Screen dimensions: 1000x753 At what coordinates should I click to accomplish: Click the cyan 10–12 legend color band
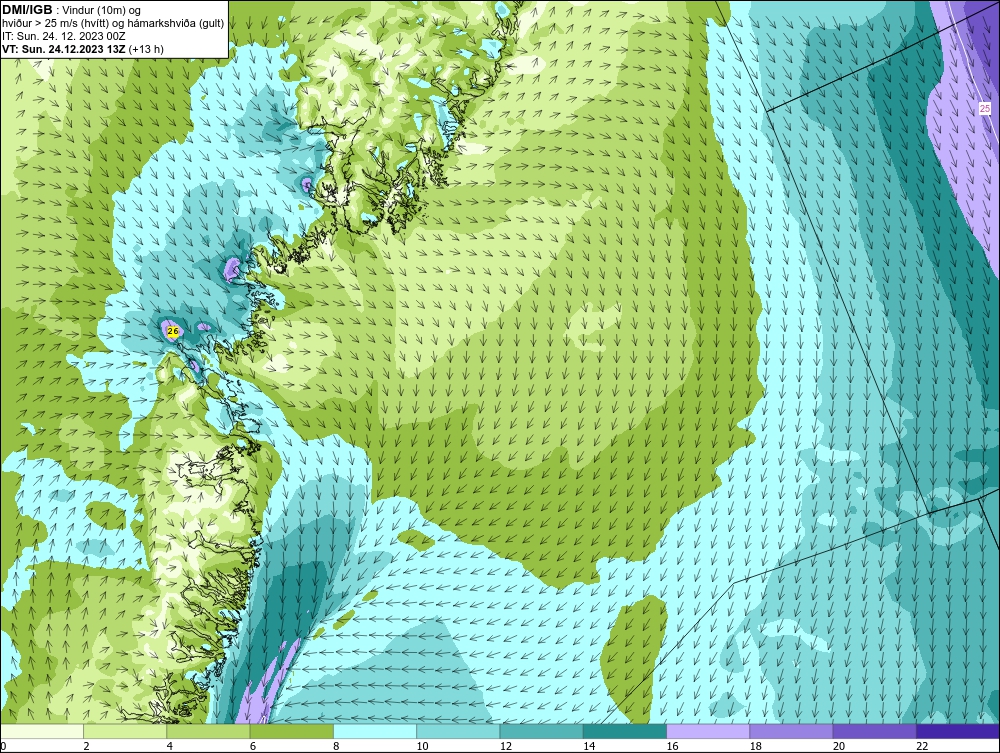[x=458, y=731]
